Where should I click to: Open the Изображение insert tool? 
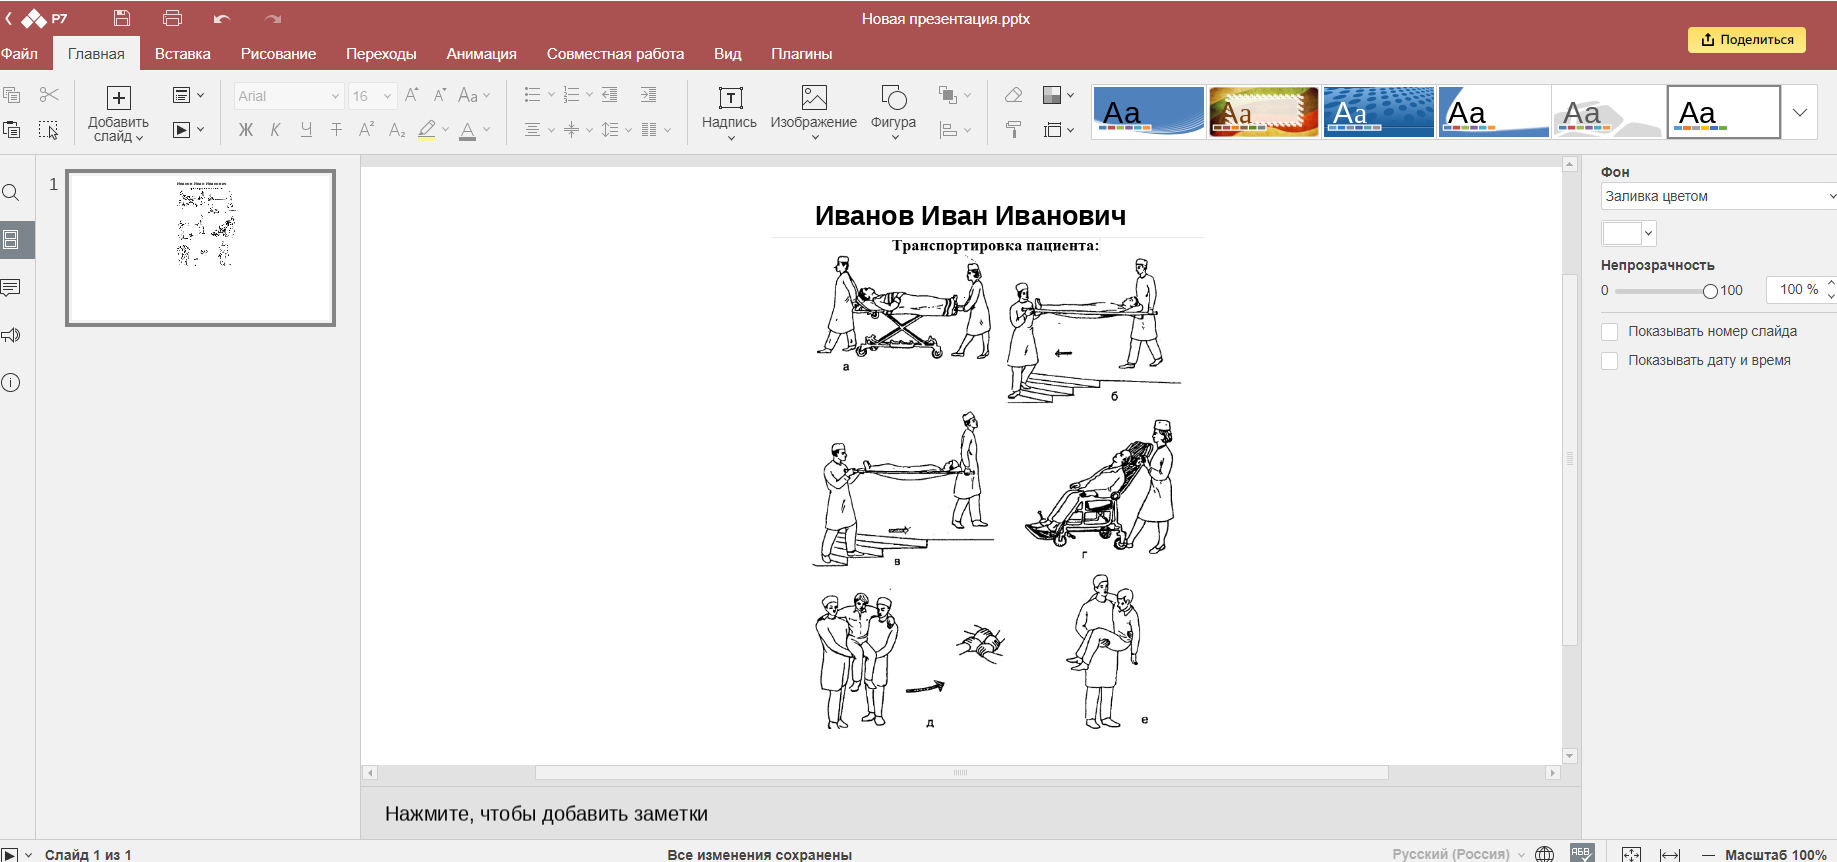(x=813, y=106)
